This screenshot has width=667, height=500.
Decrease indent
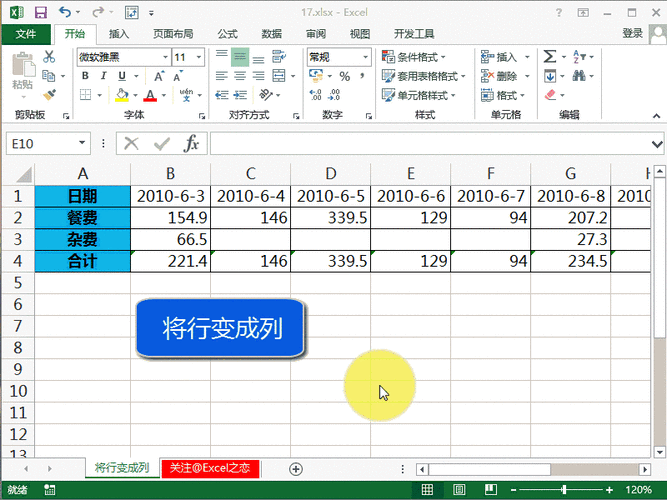pyautogui.click(x=222, y=94)
